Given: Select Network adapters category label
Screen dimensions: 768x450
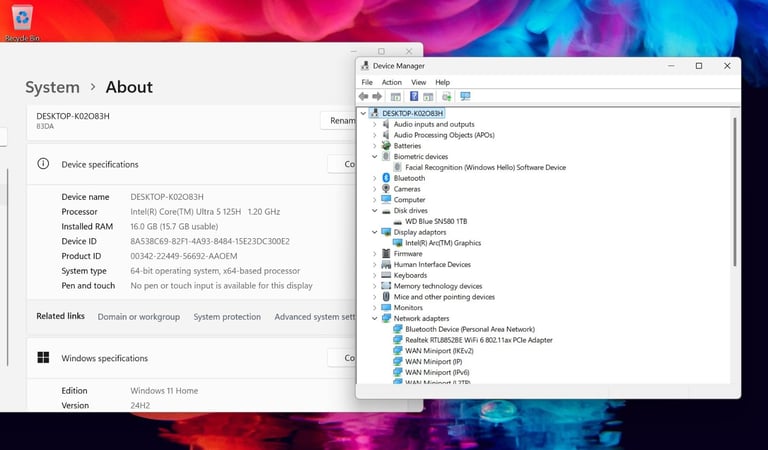Looking at the screenshot, I should (421, 318).
